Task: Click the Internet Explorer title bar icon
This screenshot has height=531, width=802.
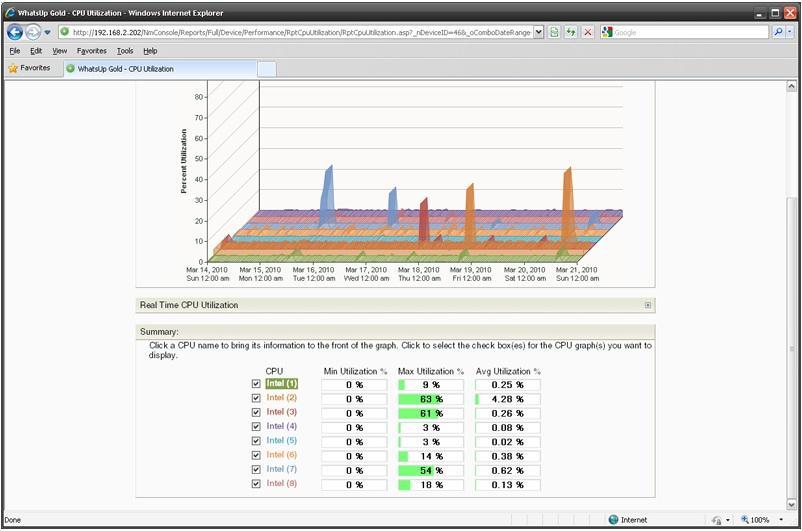Action: click(x=10, y=13)
